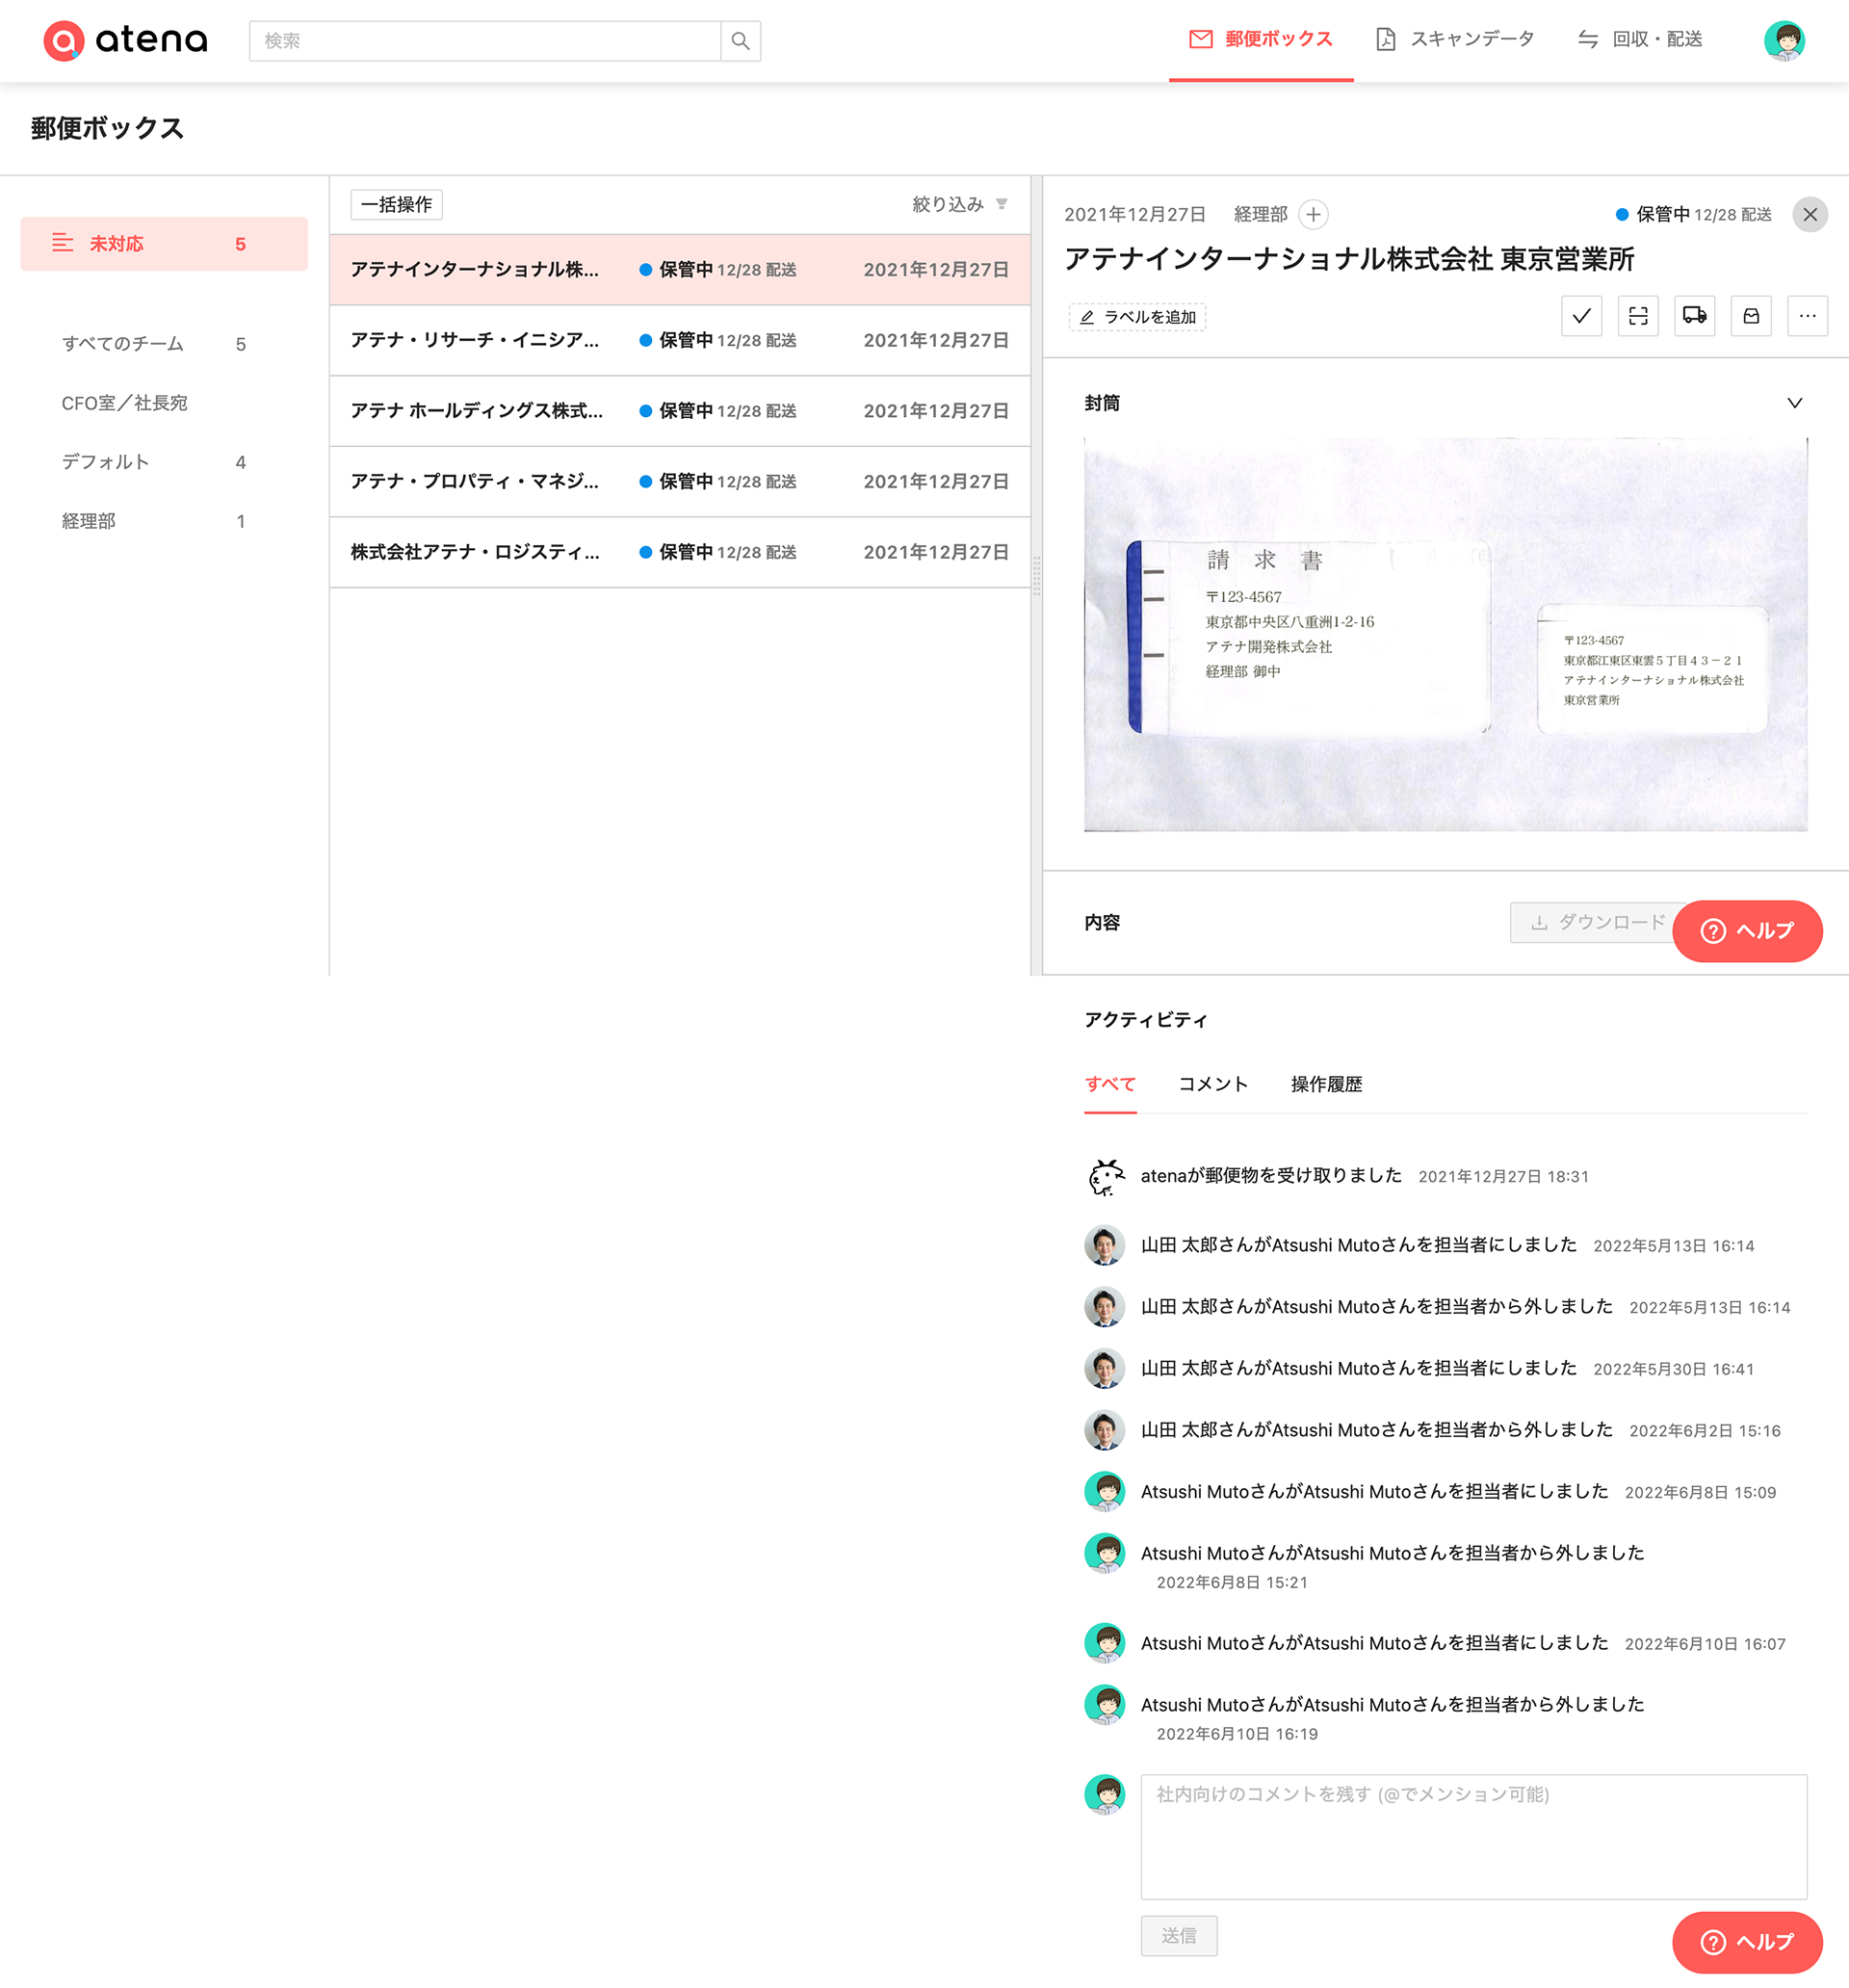Viewport: 1849px width, 1988px height.
Task: Open the user avatar profile menu
Action: [1783, 41]
